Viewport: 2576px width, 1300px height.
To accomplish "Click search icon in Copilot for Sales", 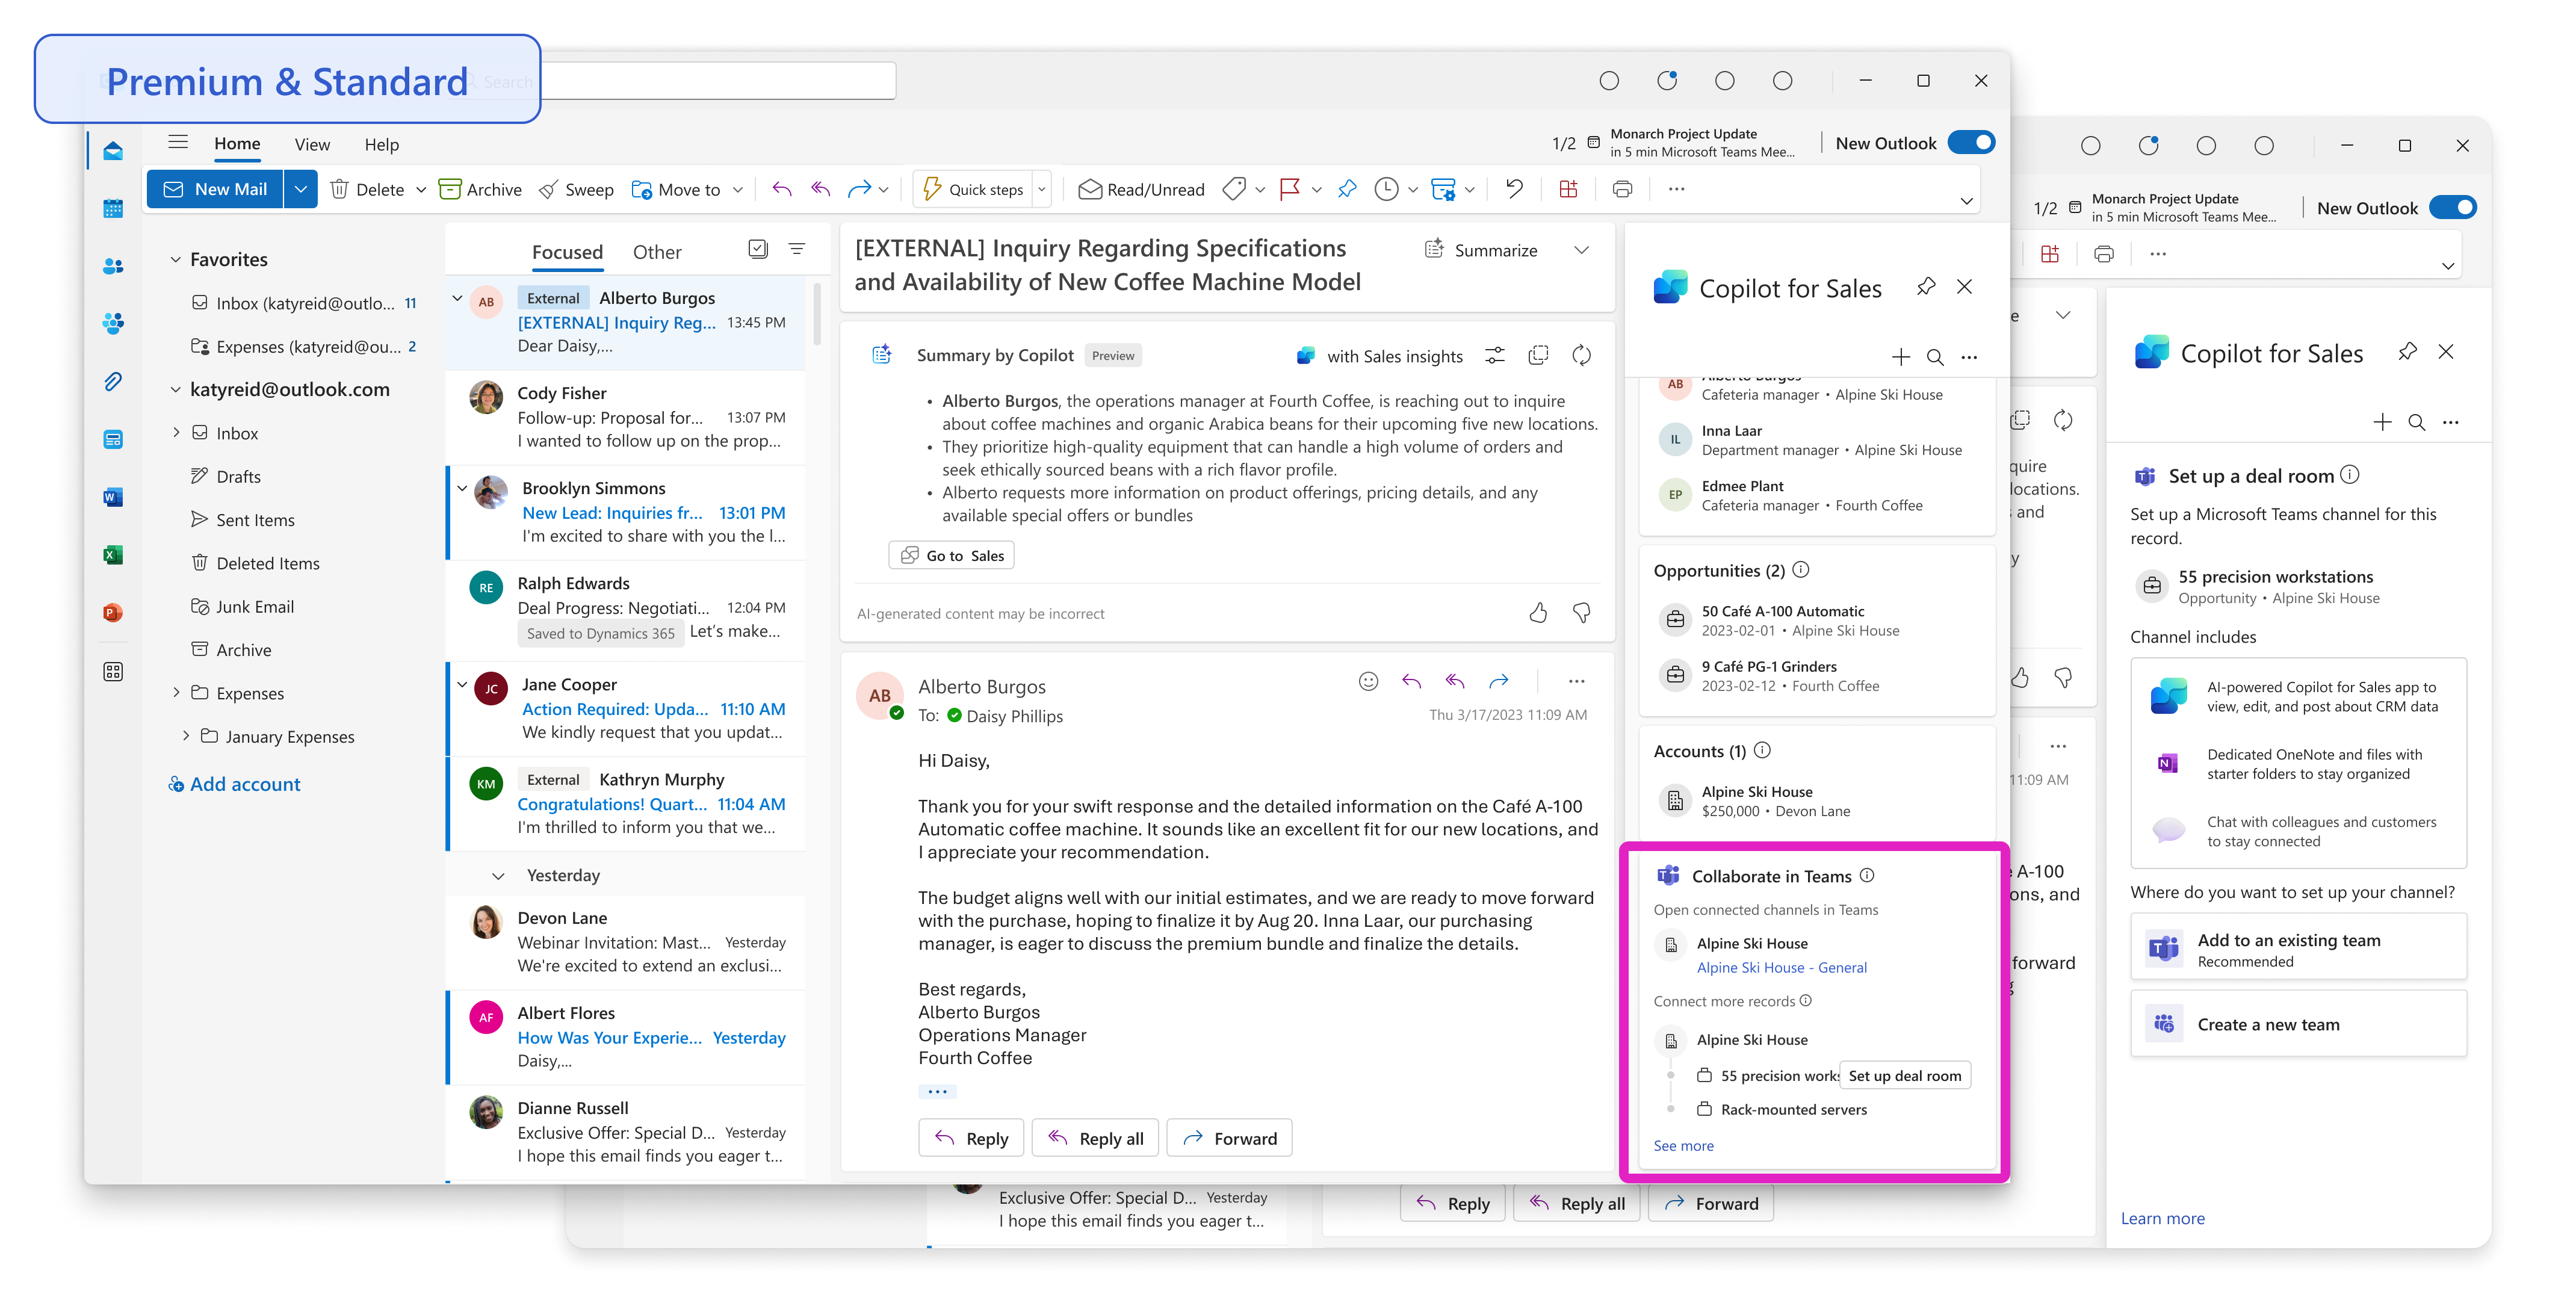I will click(1935, 357).
